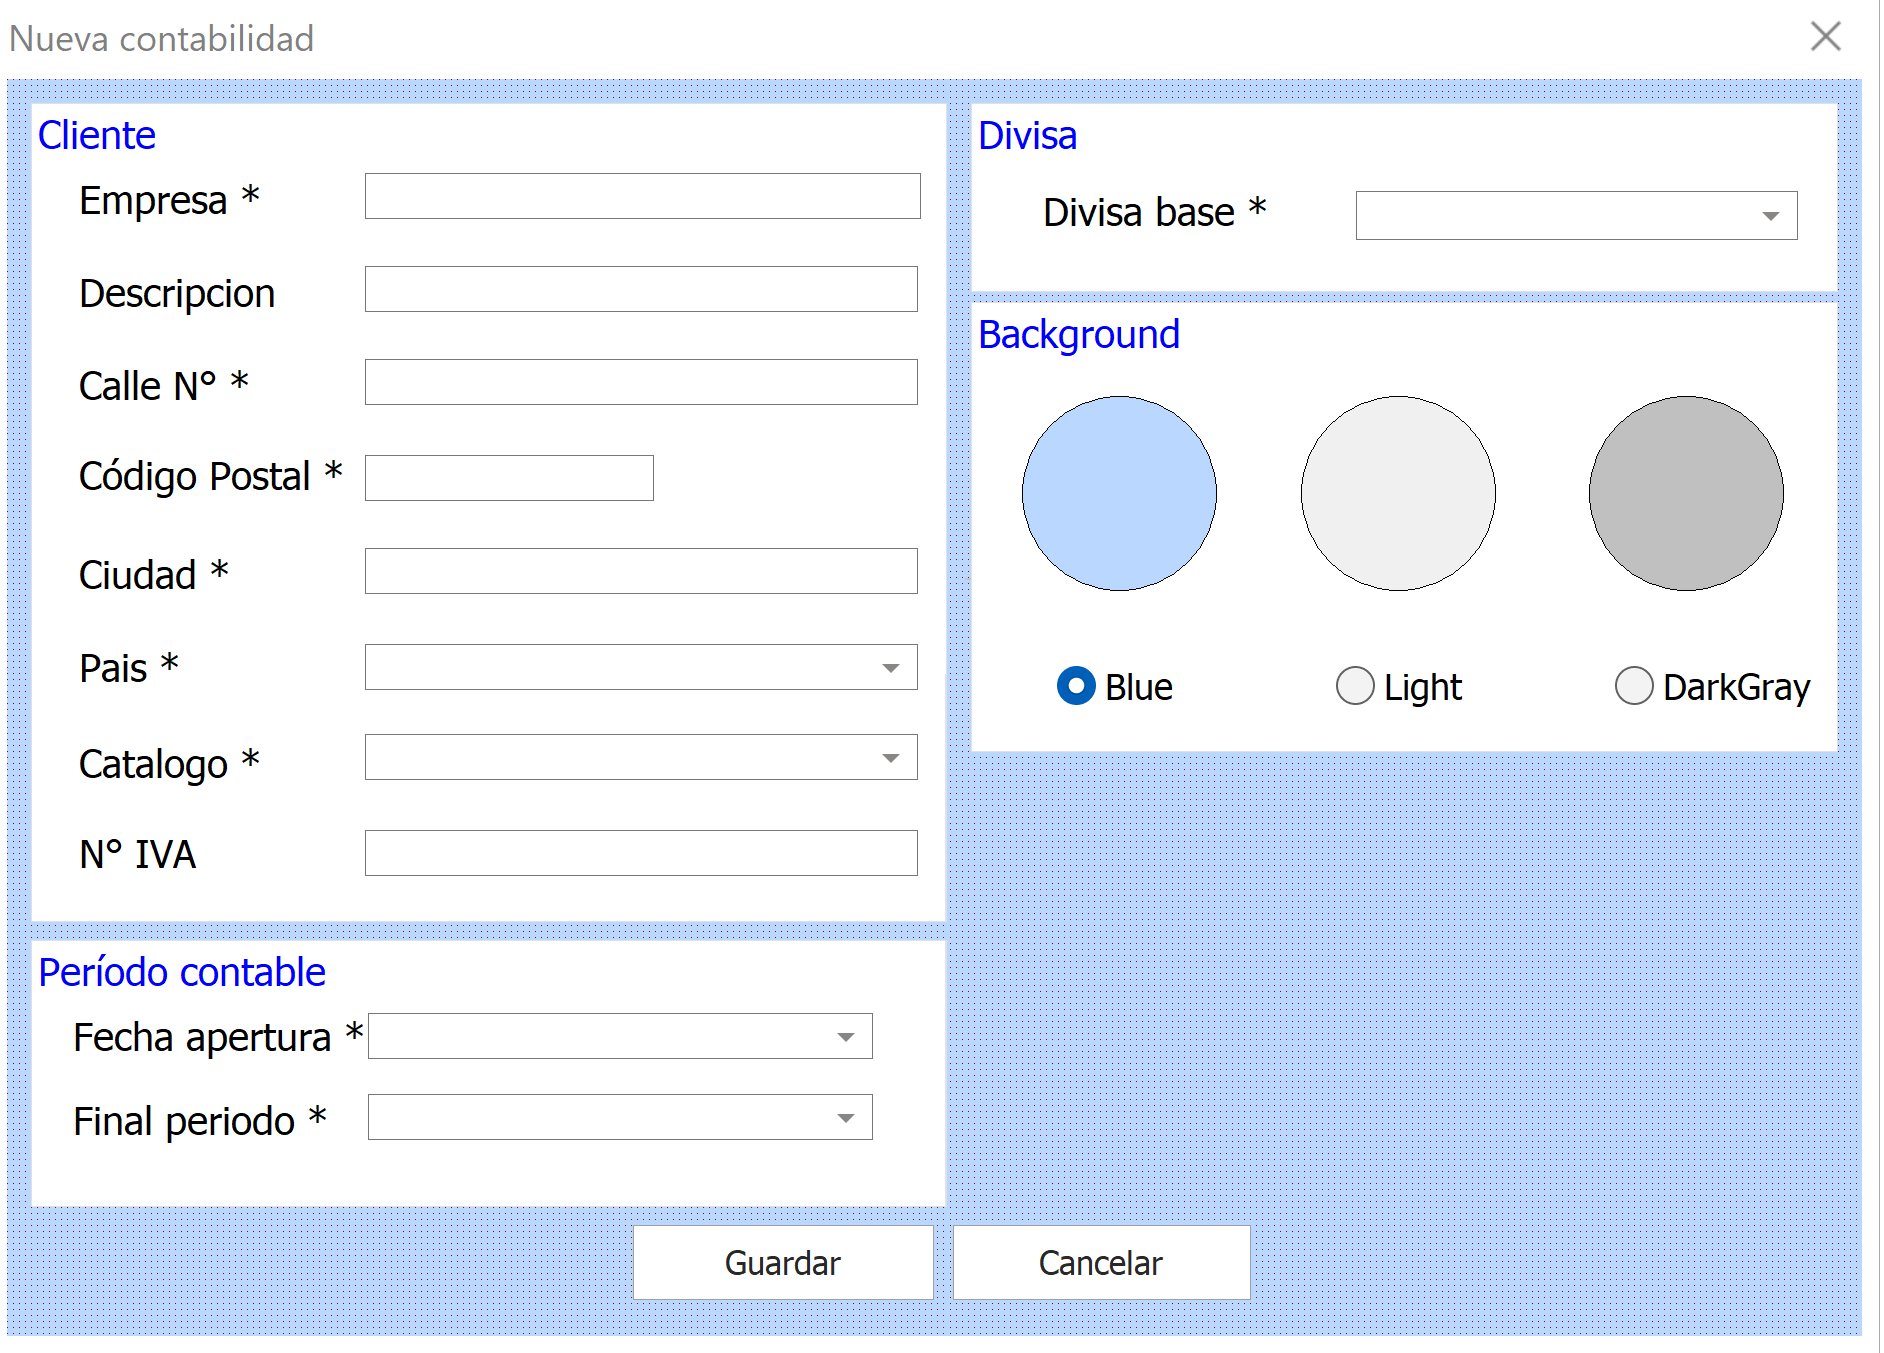The height and width of the screenshot is (1353, 1884).
Task: Focus the Código Postal input field
Action: (x=509, y=478)
